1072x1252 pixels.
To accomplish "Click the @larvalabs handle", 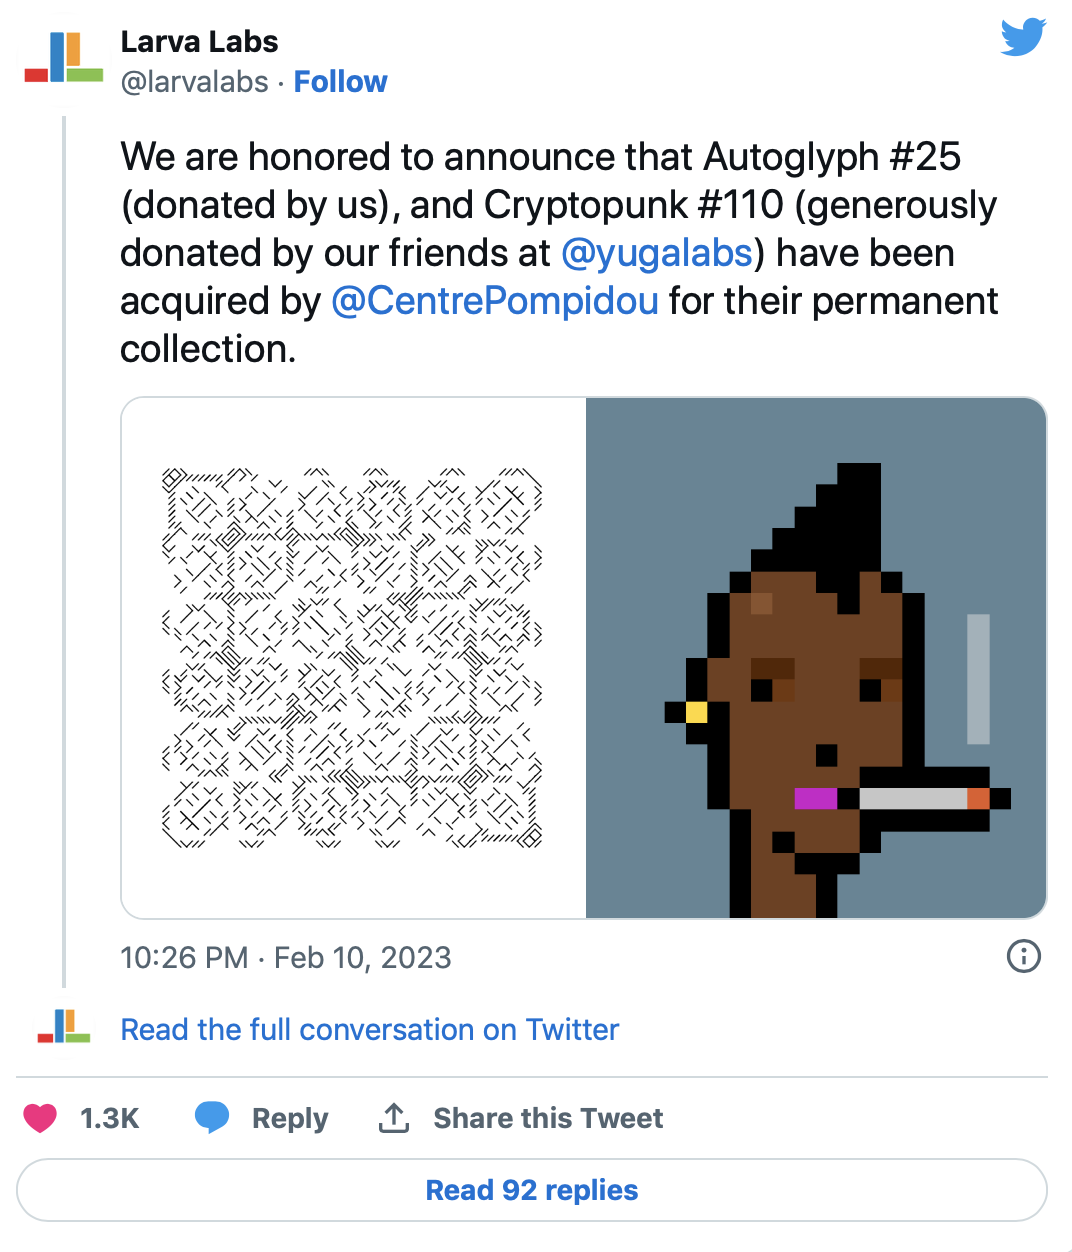I will tap(195, 82).
